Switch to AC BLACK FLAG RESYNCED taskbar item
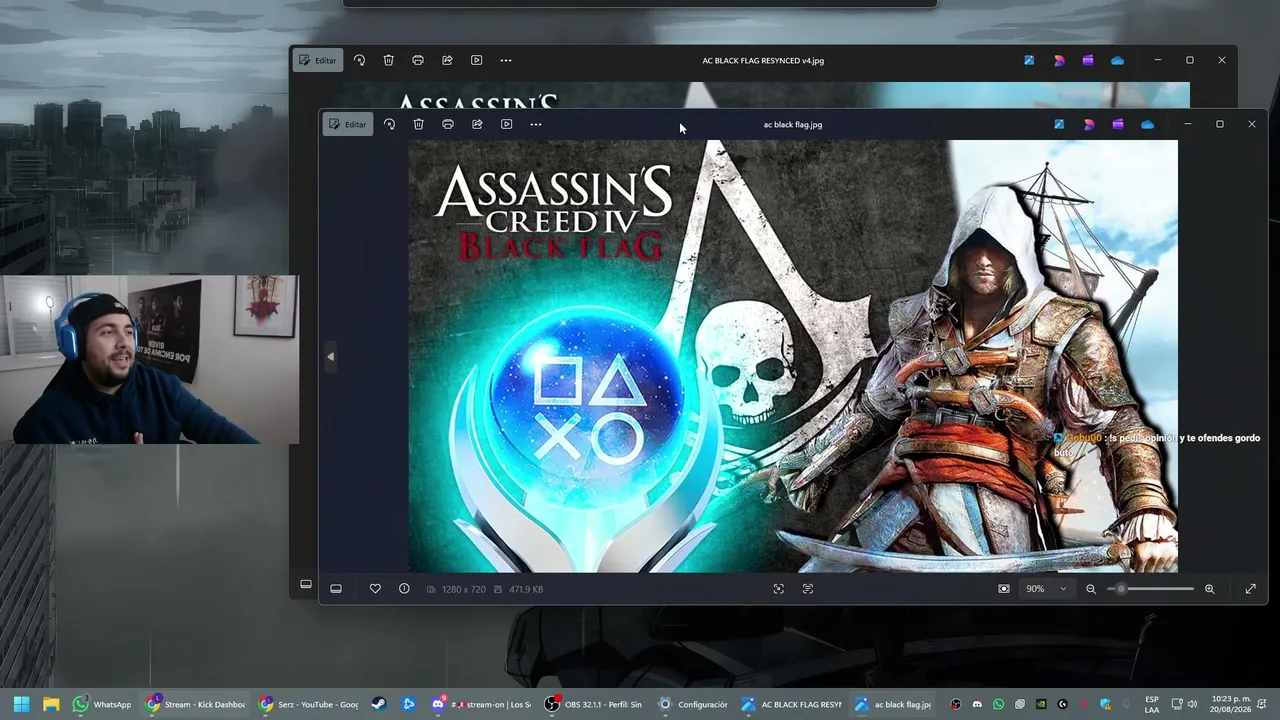Viewport: 1280px width, 720px height. (791, 704)
